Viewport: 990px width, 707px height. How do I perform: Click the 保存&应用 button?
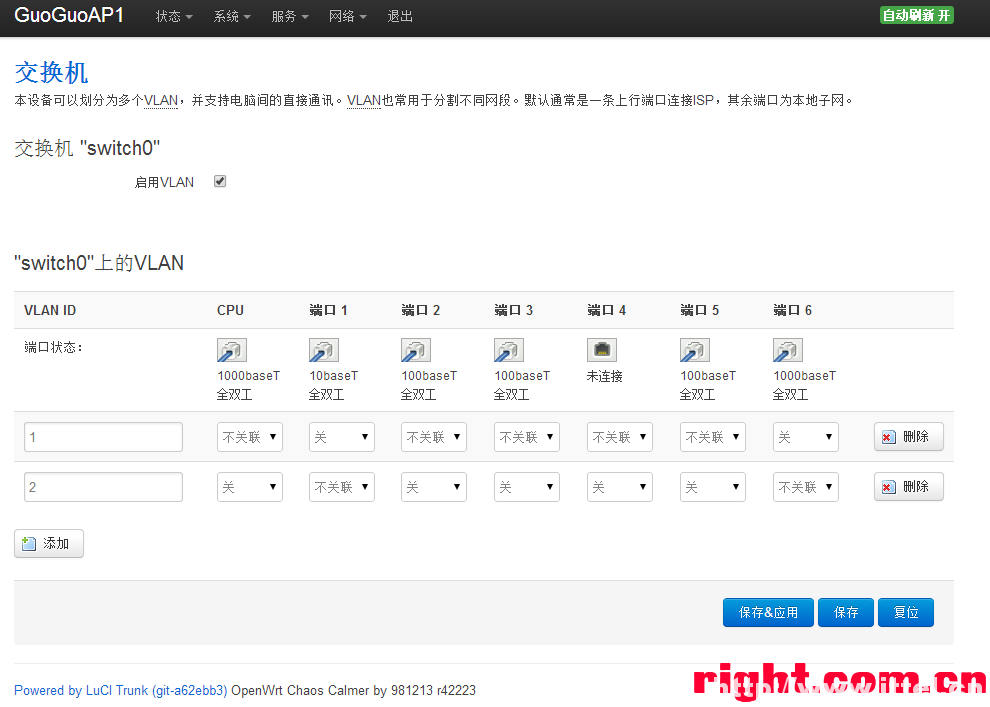768,612
